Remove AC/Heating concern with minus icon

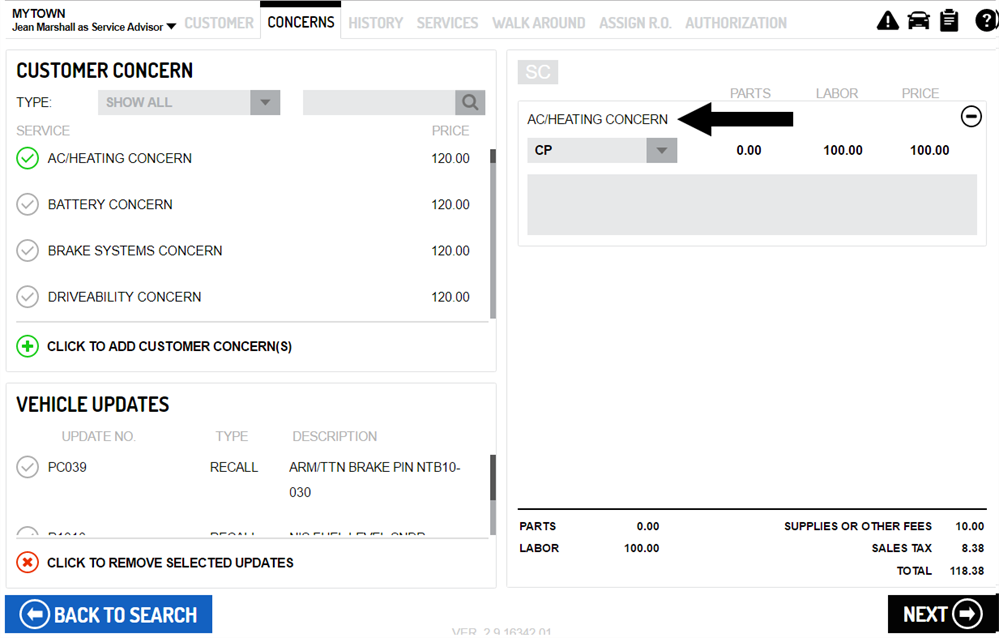(971, 117)
